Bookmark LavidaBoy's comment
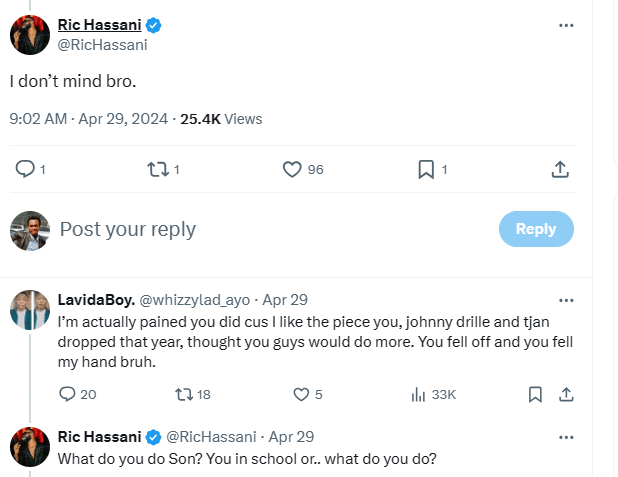 click(x=536, y=394)
